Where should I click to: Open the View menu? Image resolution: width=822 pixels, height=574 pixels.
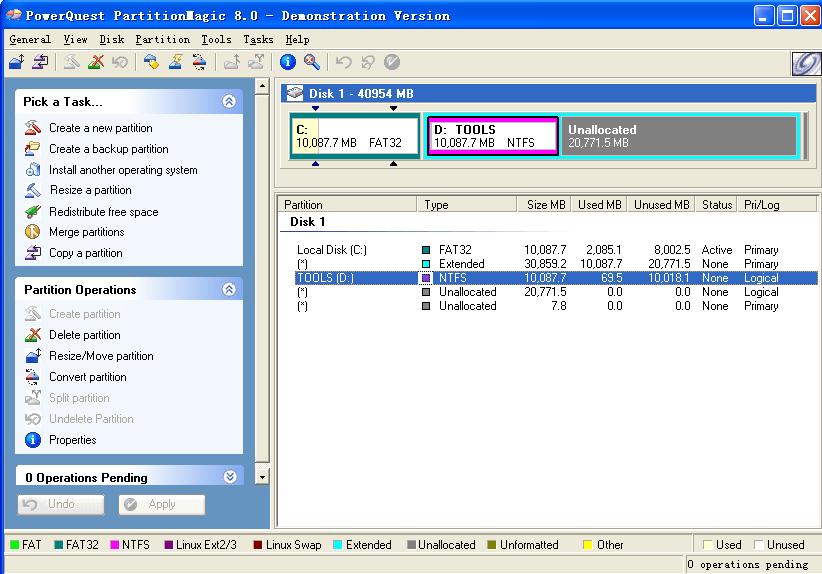click(x=75, y=39)
